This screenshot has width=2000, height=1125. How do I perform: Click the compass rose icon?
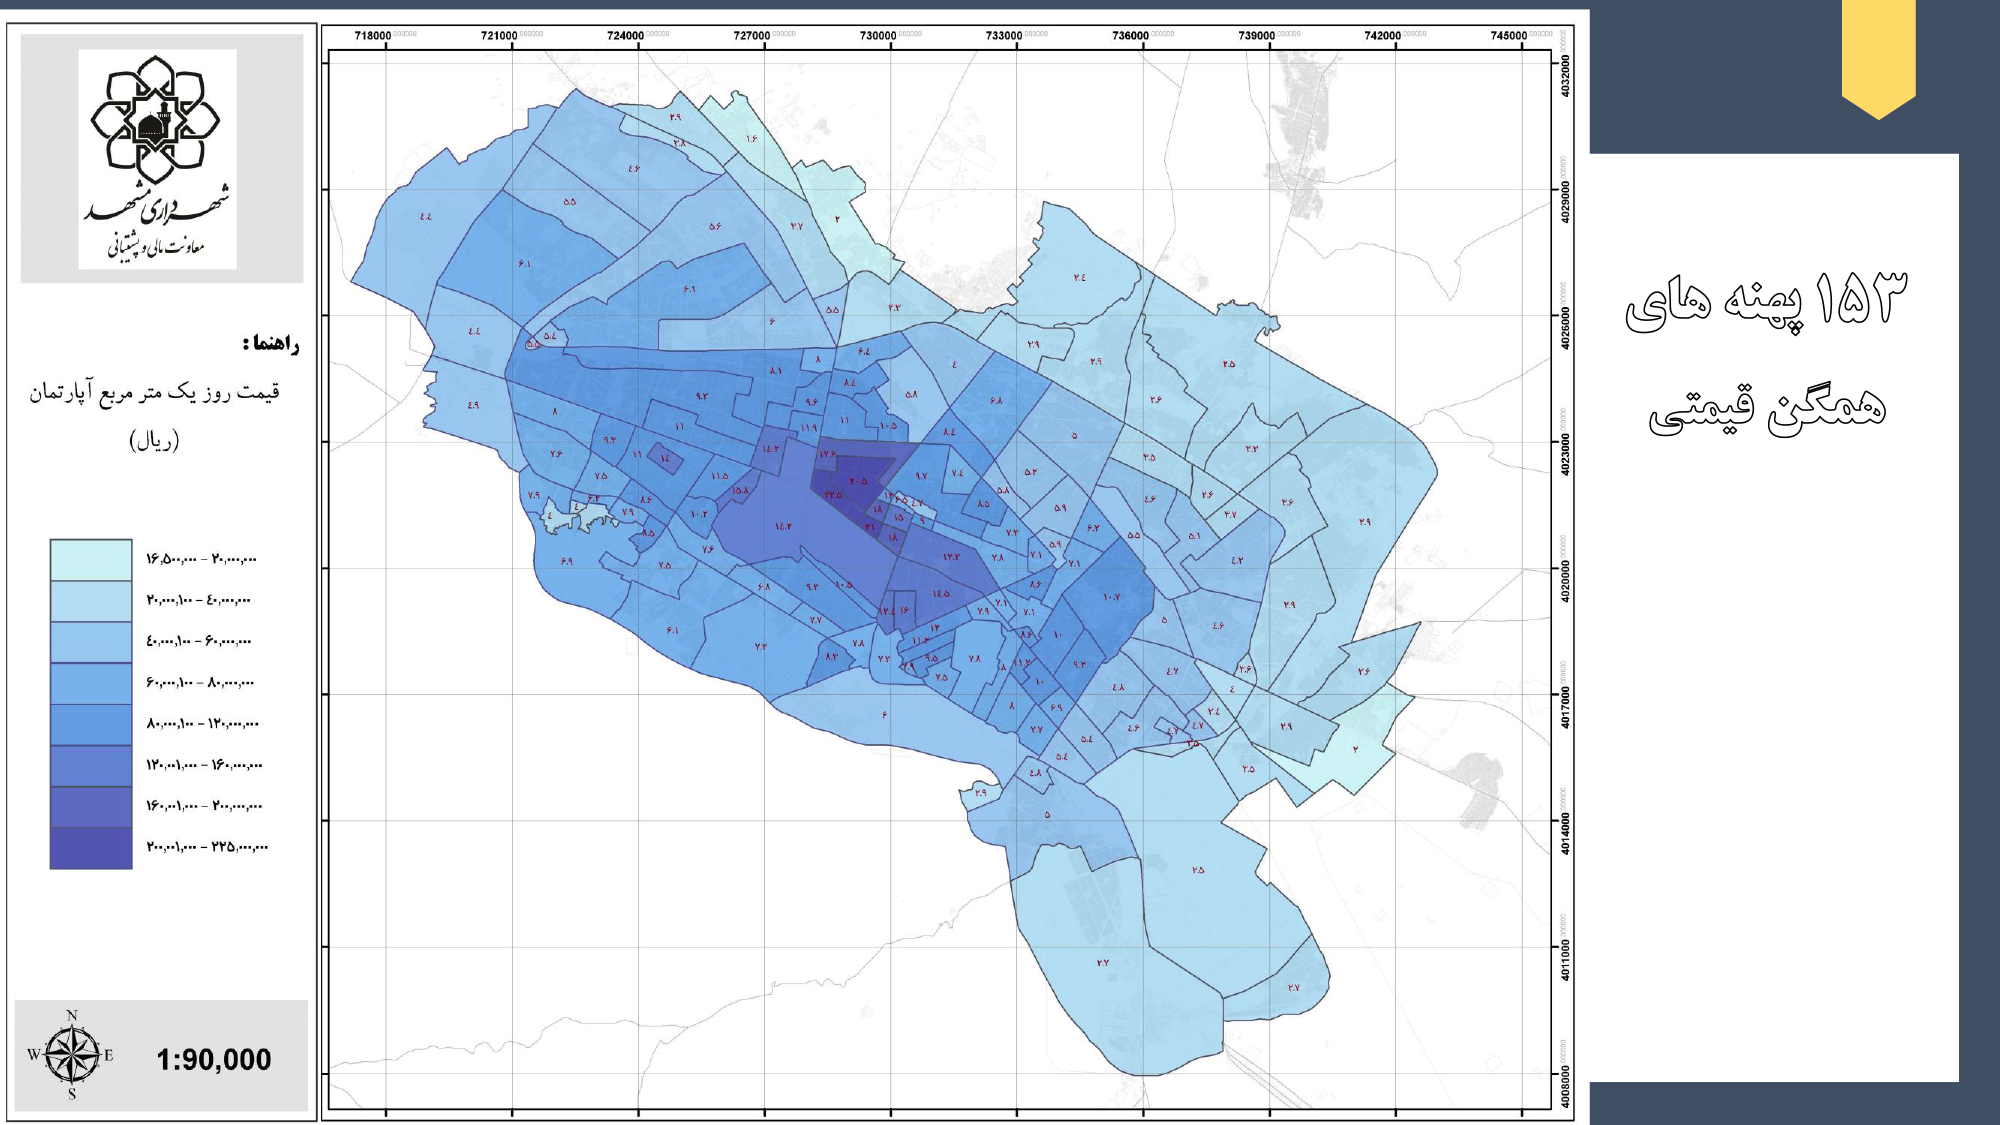click(x=72, y=1056)
